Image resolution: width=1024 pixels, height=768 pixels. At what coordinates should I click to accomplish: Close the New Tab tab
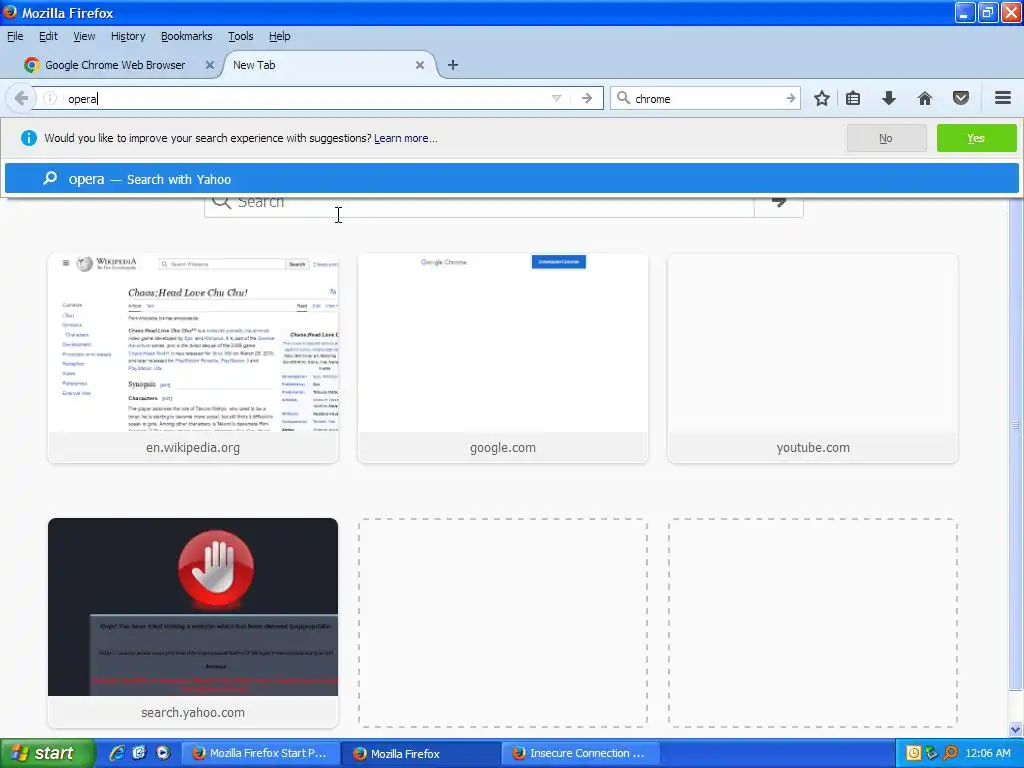pyautogui.click(x=420, y=65)
